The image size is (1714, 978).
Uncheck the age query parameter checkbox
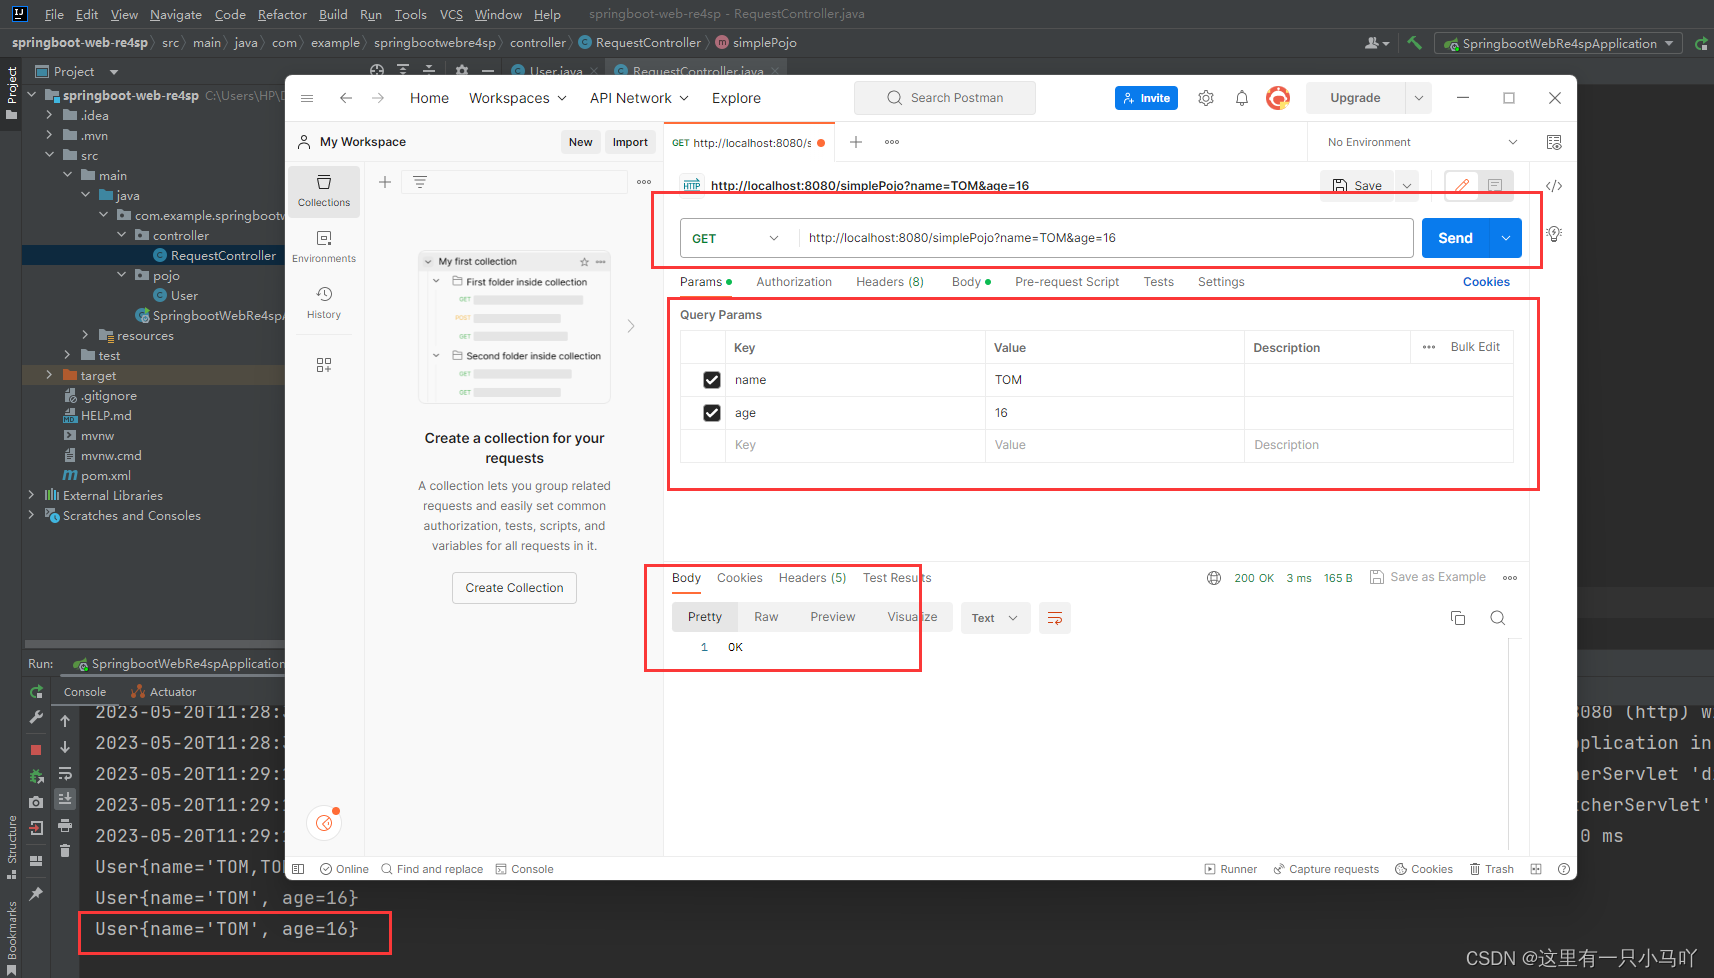point(712,413)
